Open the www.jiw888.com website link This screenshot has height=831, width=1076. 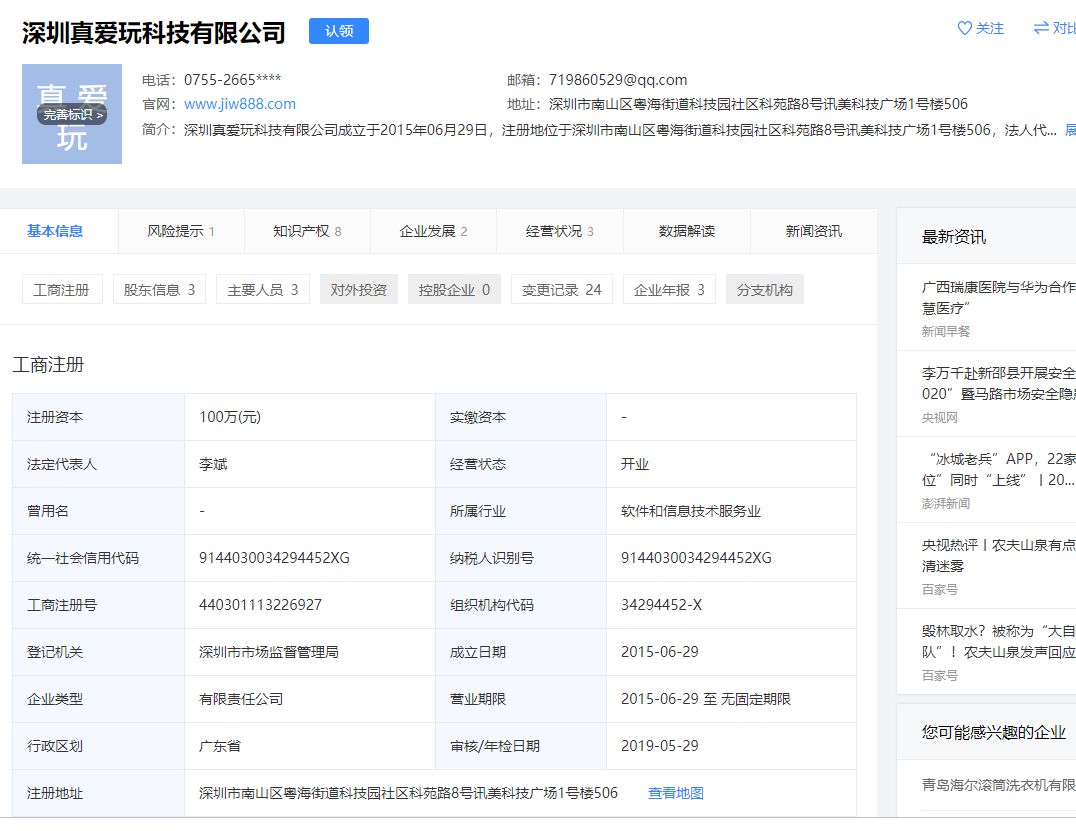point(240,104)
